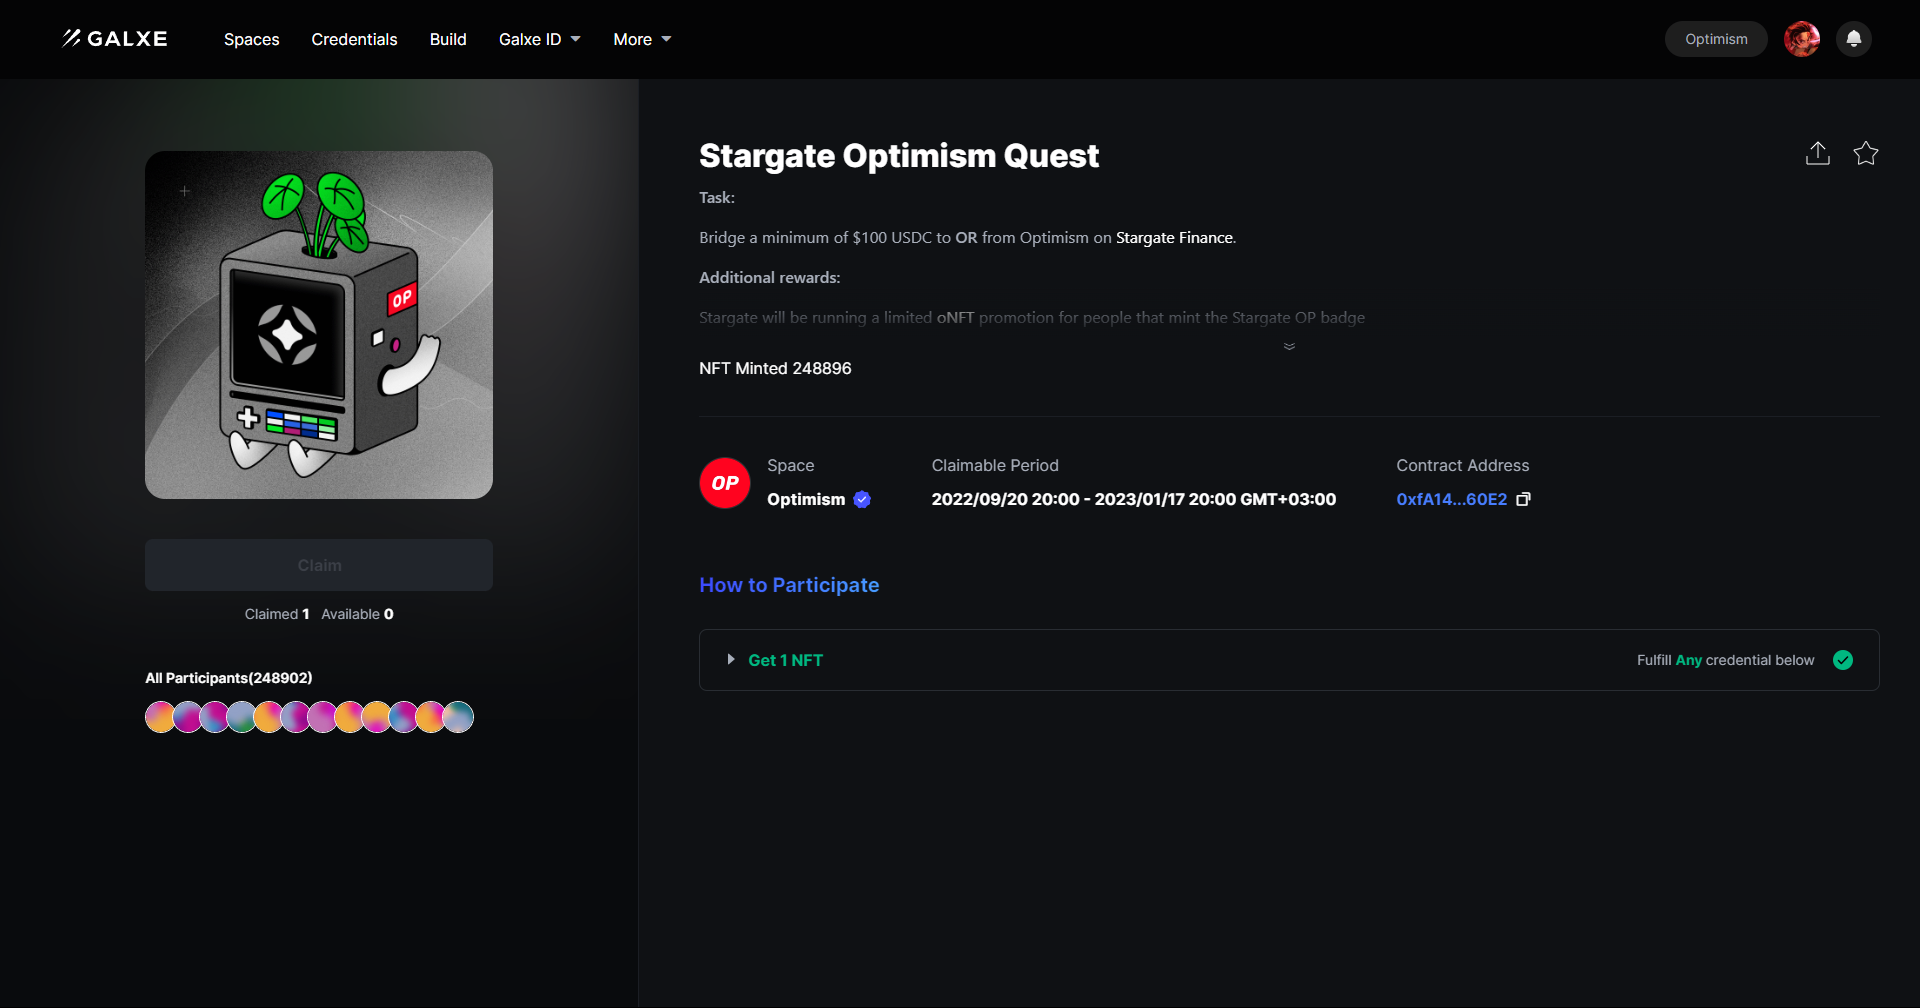The image size is (1920, 1008).
Task: Click the Galxe logo in the header
Action: (x=114, y=39)
